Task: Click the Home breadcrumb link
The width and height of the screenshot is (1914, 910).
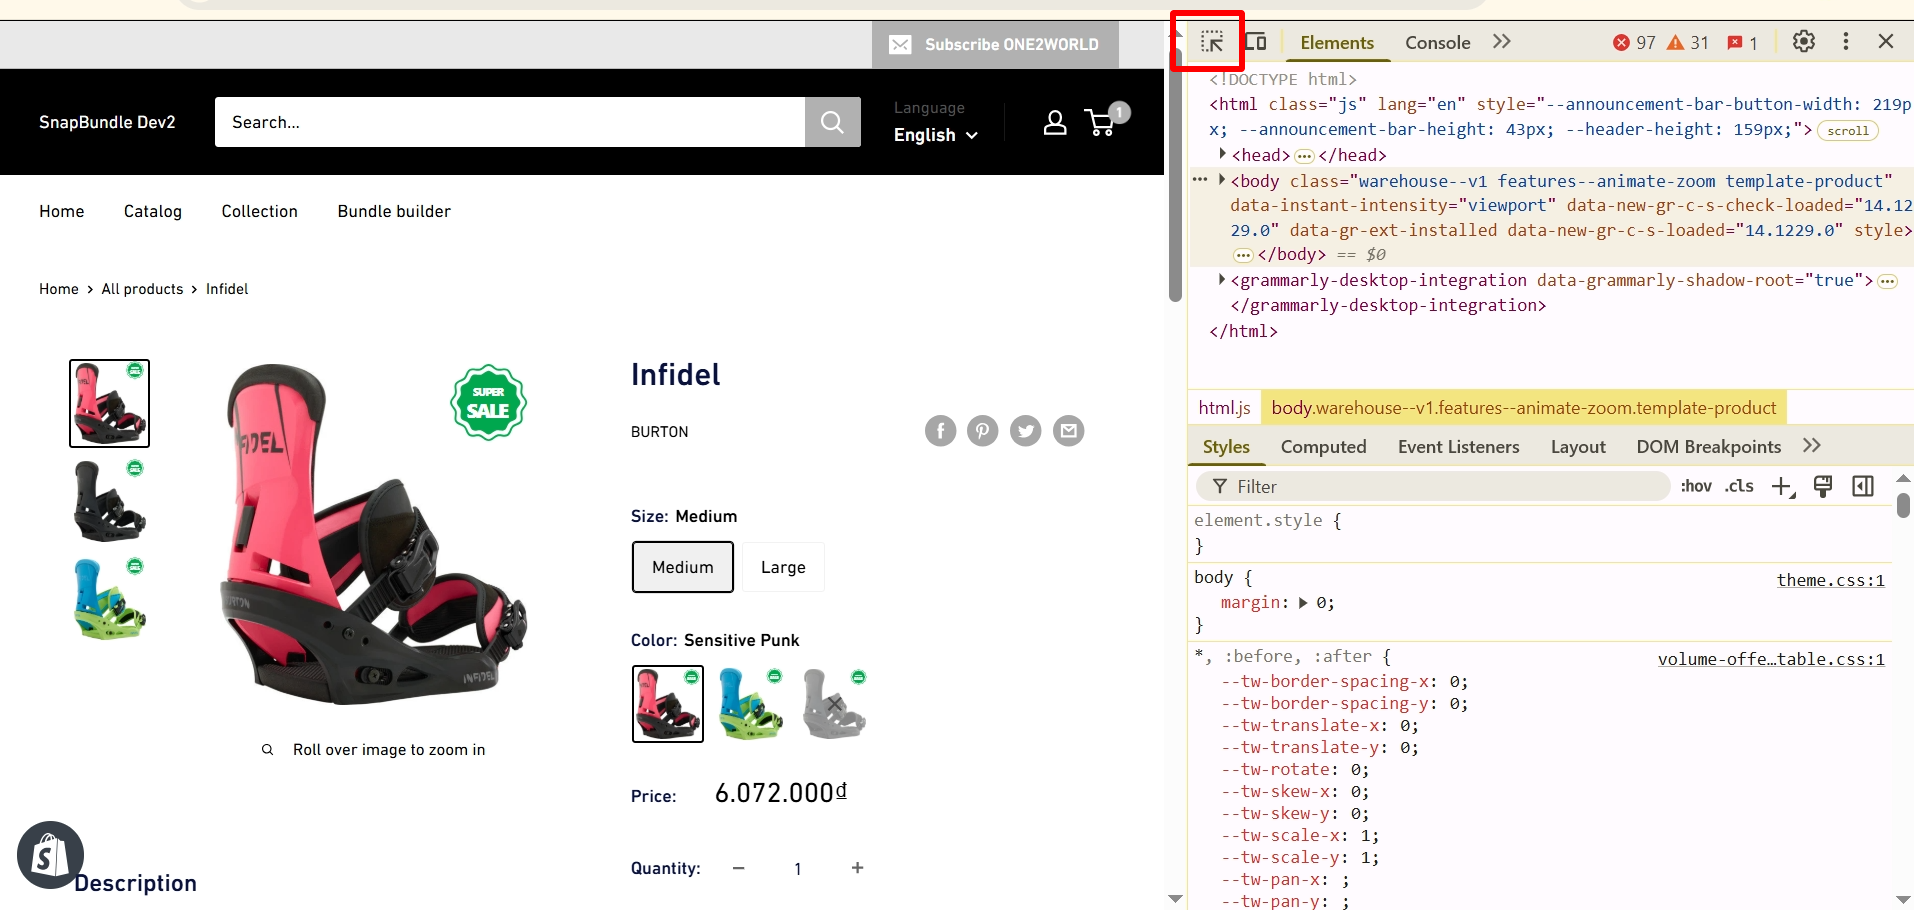Action: point(59,289)
